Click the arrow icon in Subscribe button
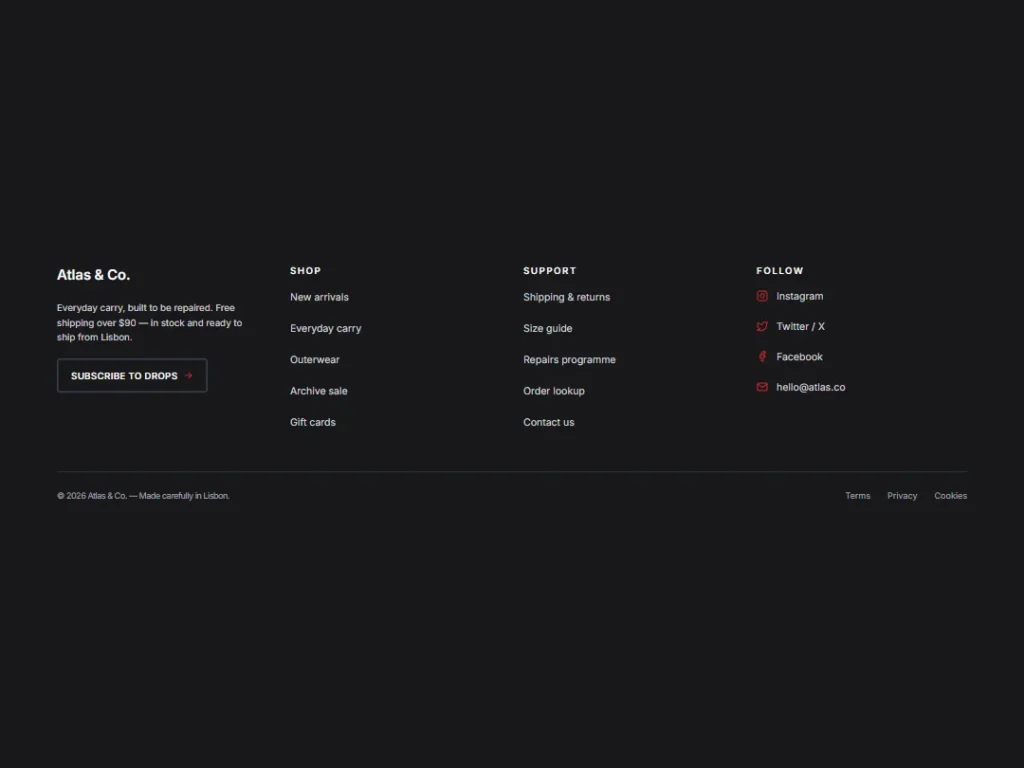The width and height of the screenshot is (1024, 768). point(189,376)
